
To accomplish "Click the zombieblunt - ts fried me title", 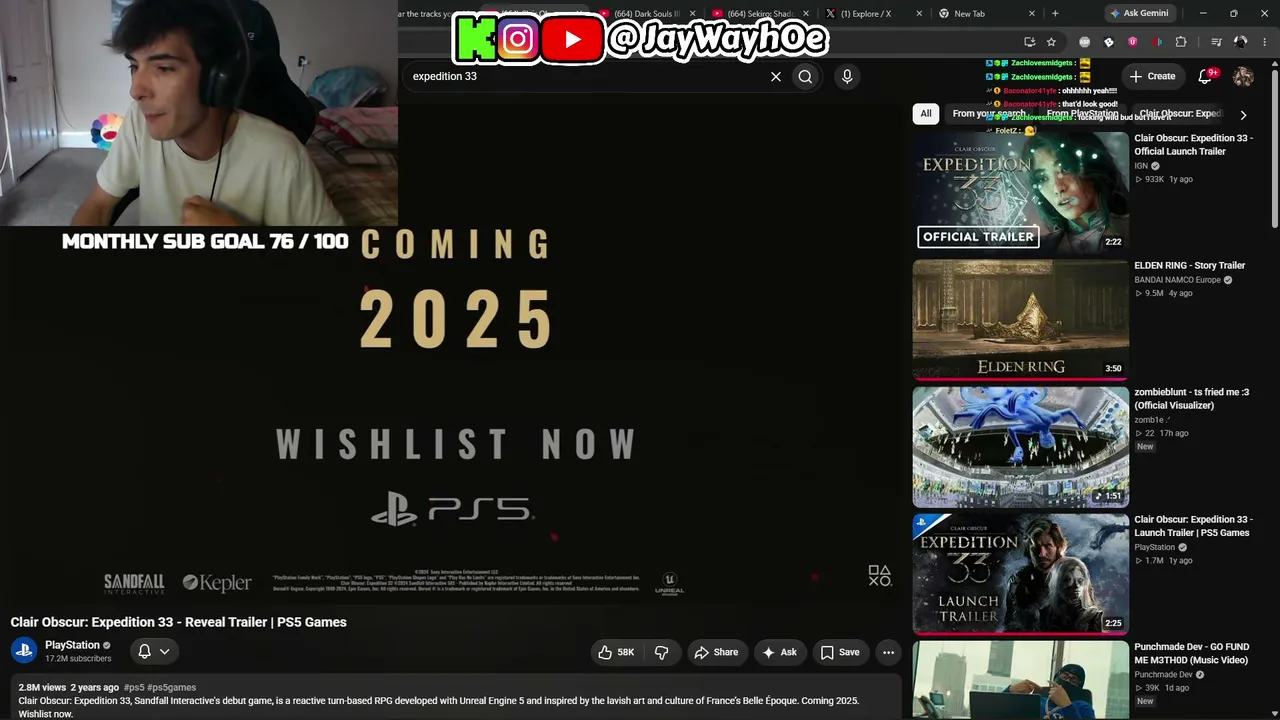I will click(x=1192, y=399).
